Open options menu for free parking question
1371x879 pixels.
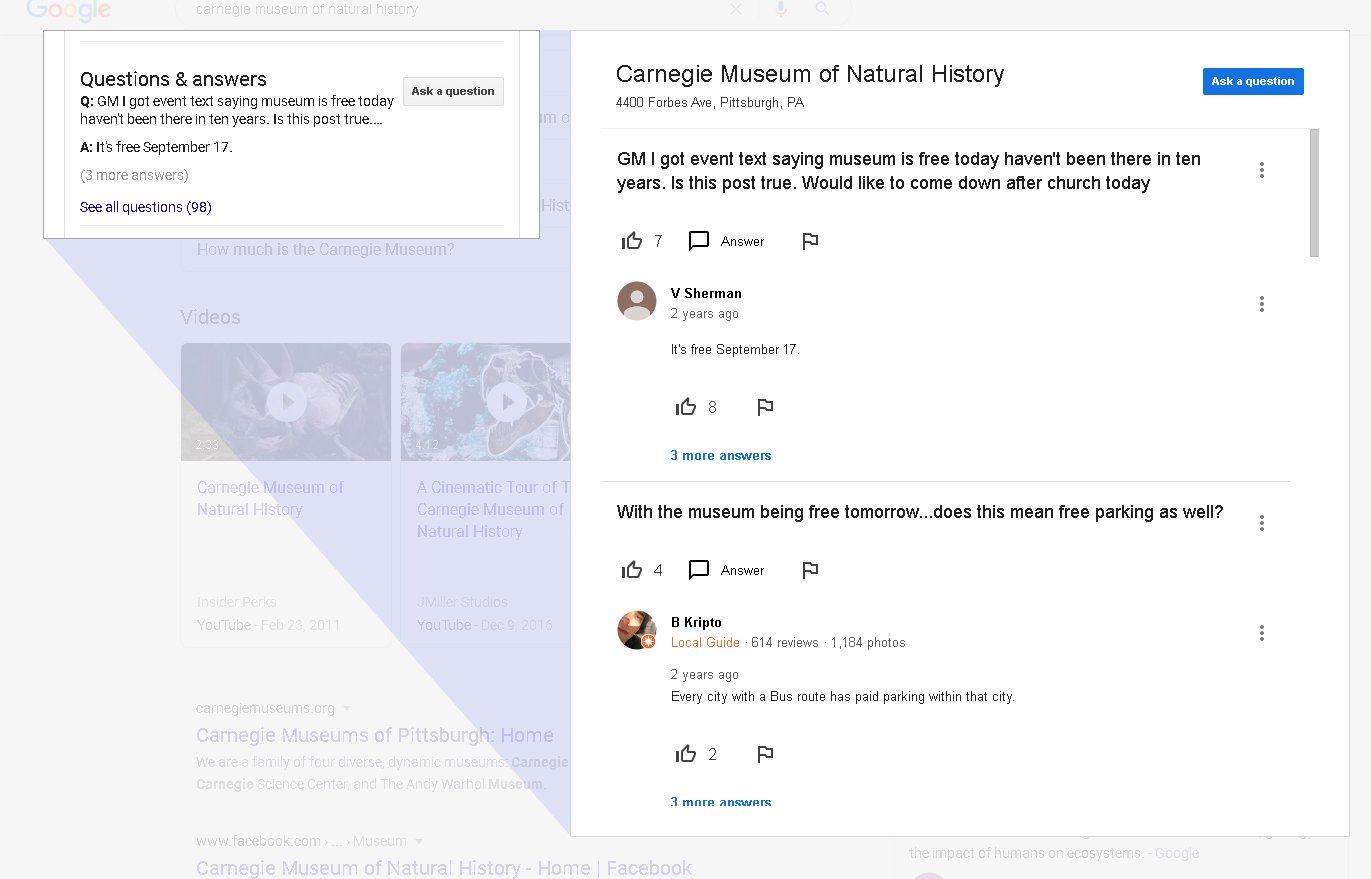point(1262,523)
